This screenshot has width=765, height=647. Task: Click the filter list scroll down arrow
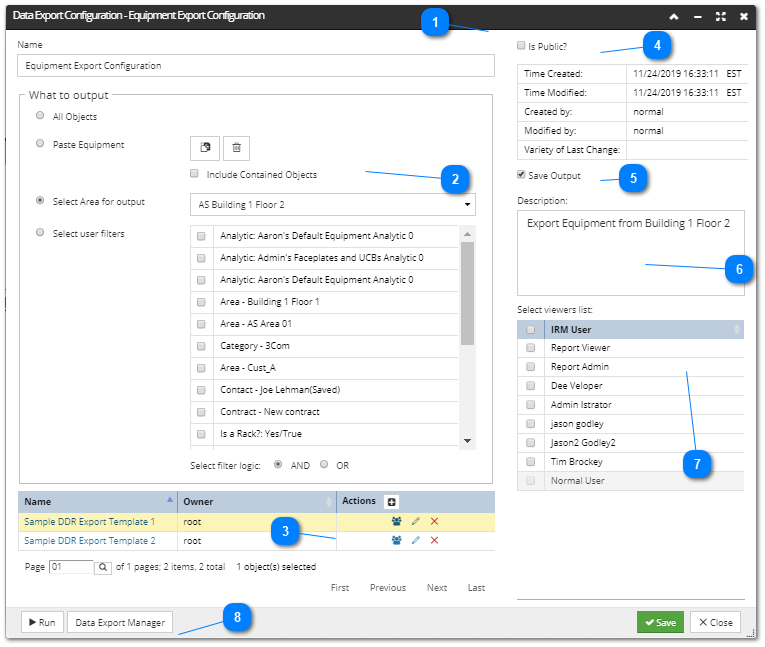pos(467,441)
